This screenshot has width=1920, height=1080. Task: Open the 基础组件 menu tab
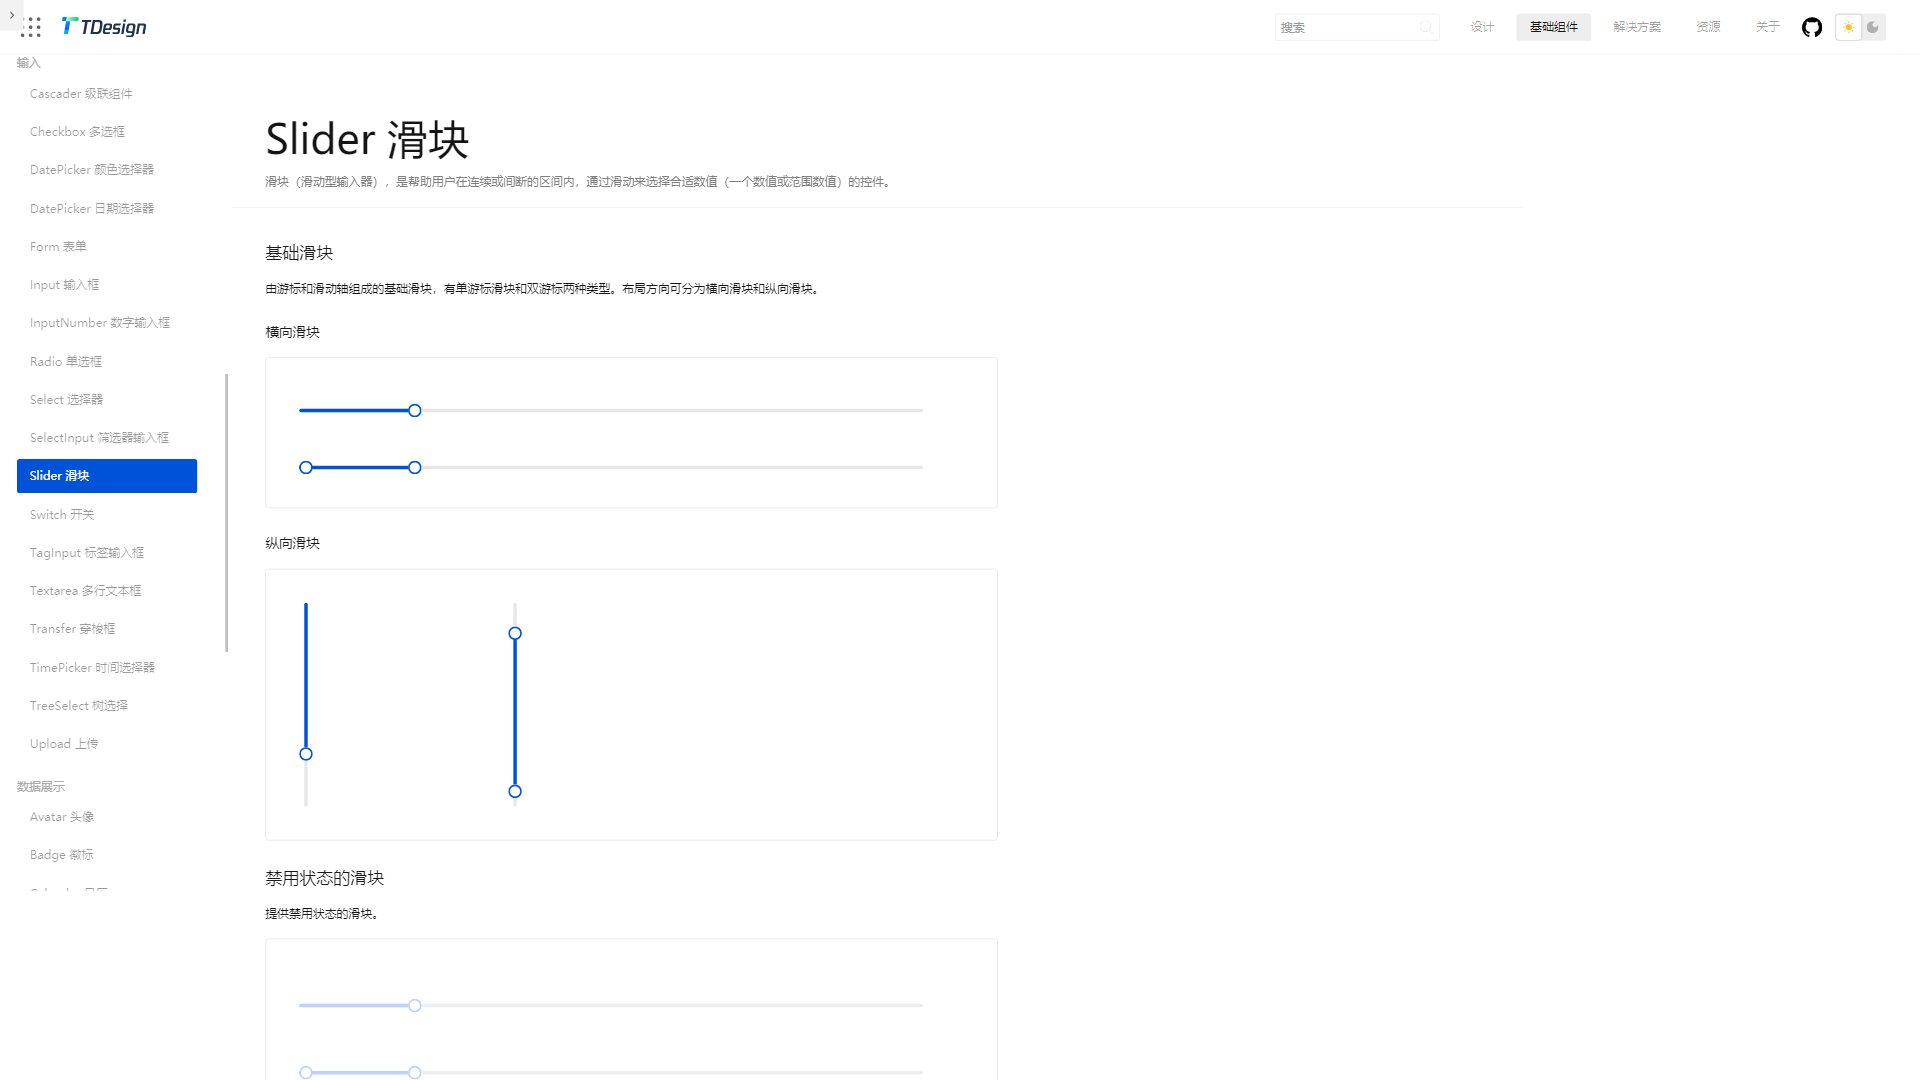(1553, 27)
